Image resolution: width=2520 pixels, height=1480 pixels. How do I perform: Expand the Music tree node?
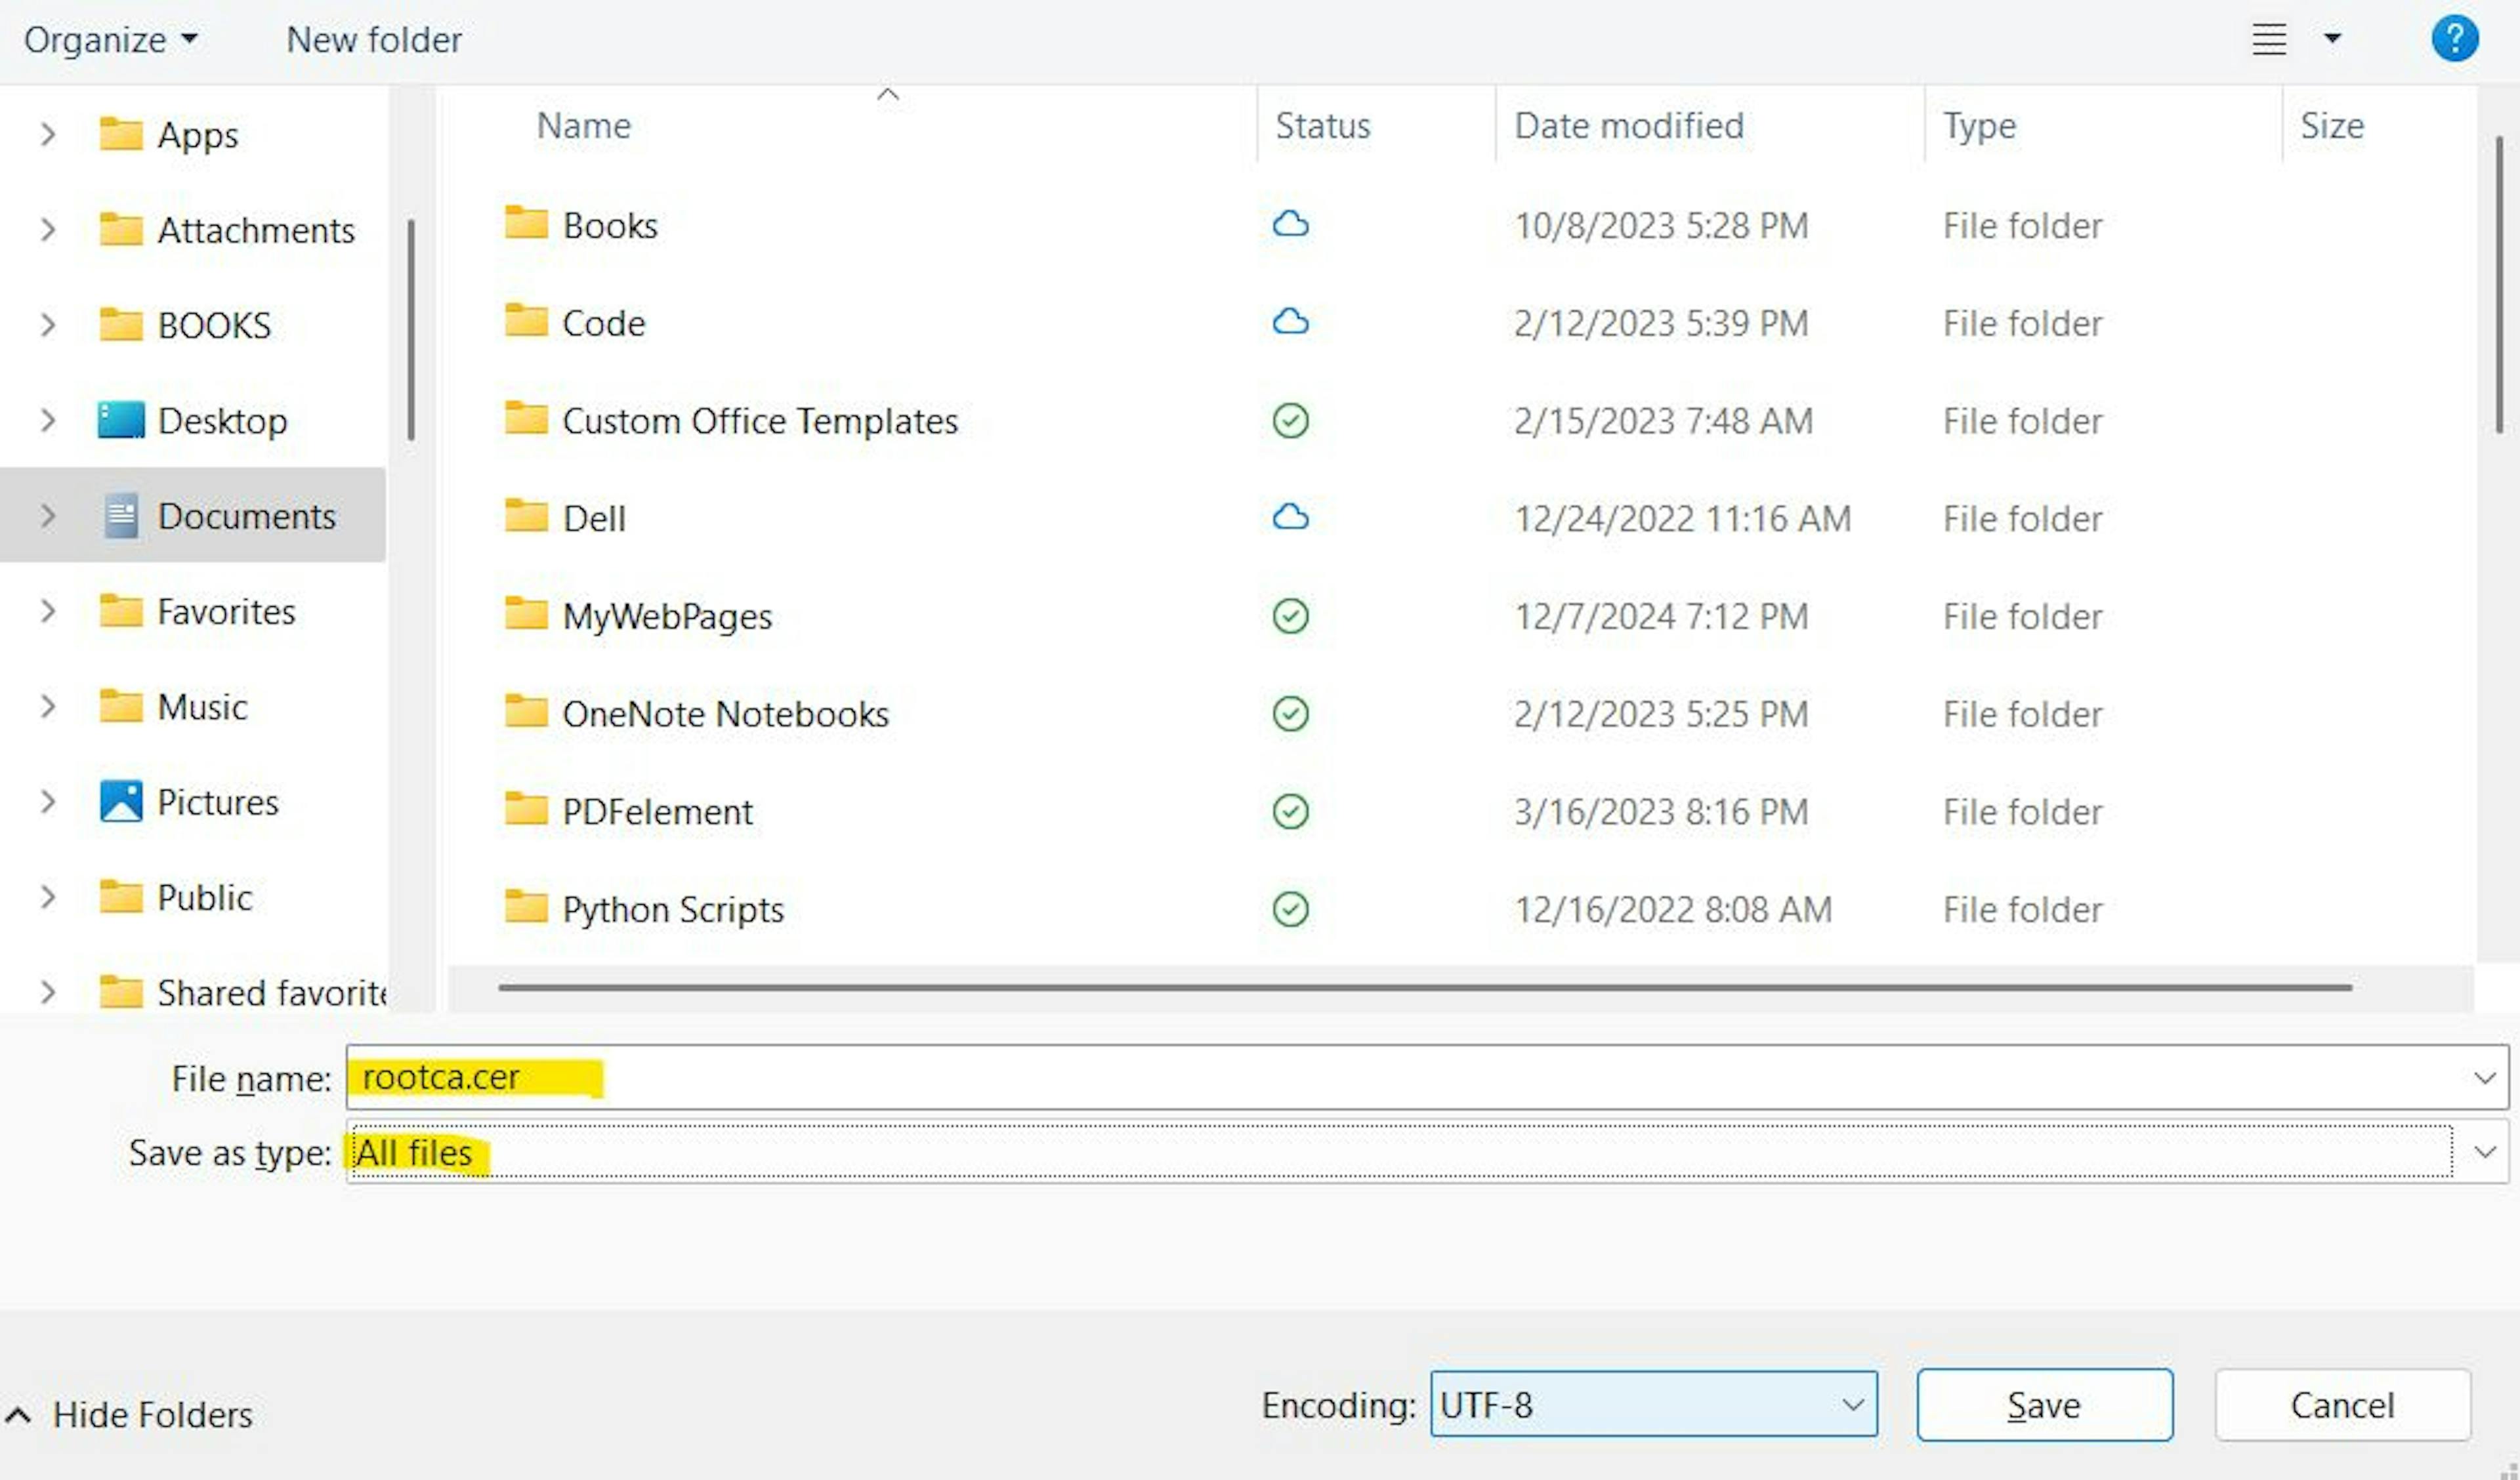(x=47, y=706)
